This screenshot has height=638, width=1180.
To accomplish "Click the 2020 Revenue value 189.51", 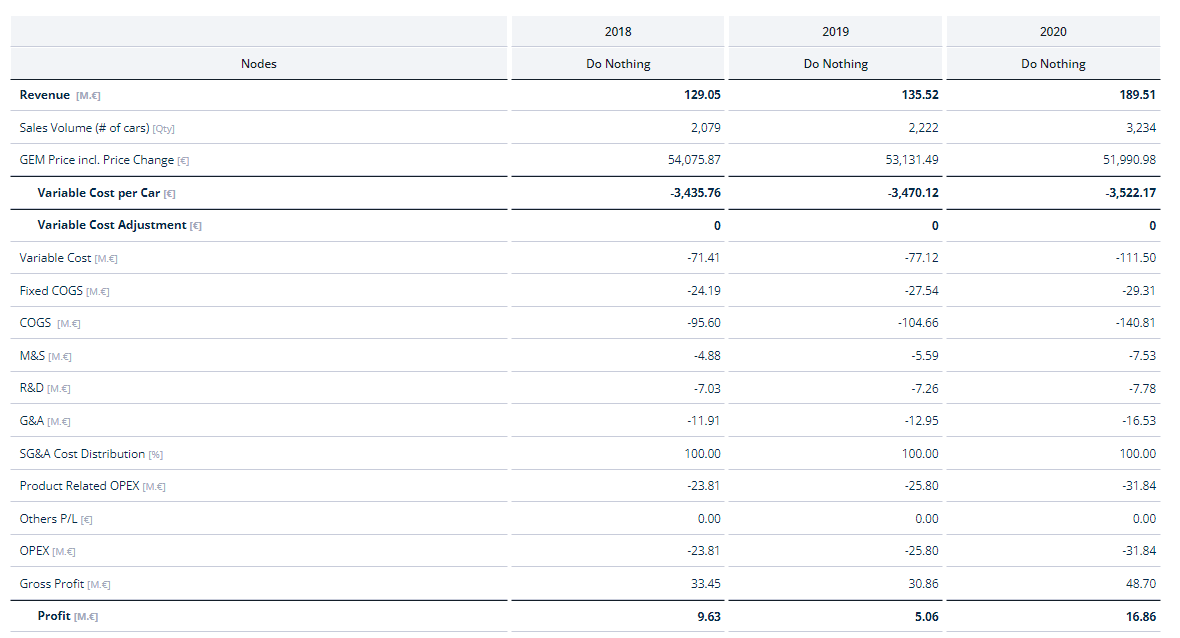I will [1137, 95].
